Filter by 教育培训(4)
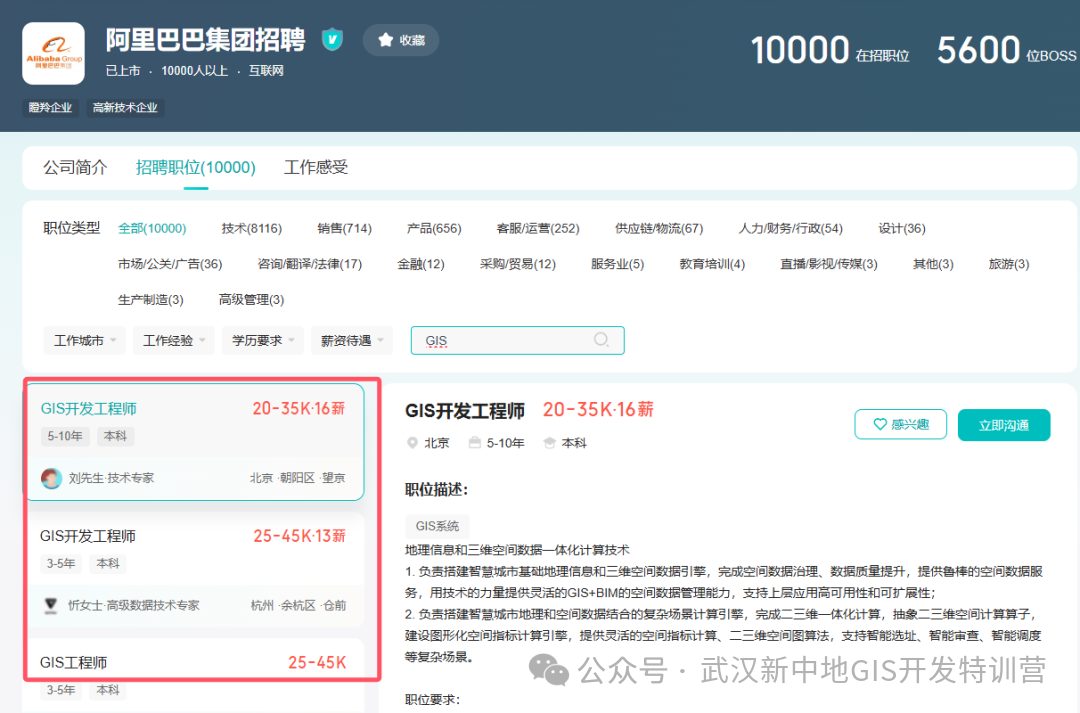The image size is (1080, 713). click(x=712, y=264)
